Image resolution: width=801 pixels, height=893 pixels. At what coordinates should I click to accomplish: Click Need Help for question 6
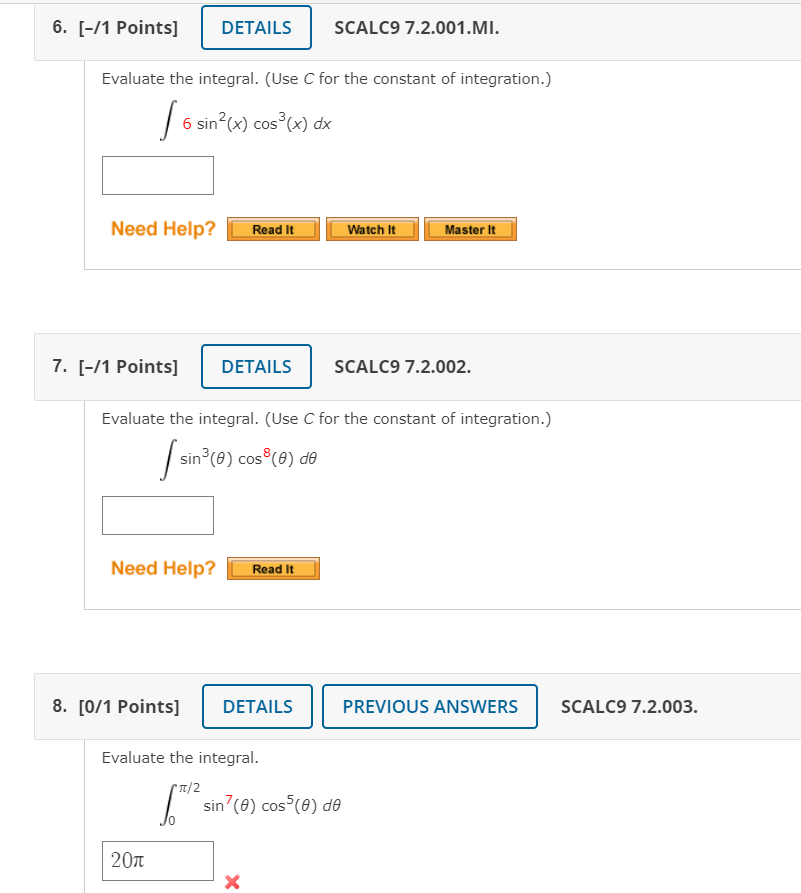pyautogui.click(x=162, y=228)
